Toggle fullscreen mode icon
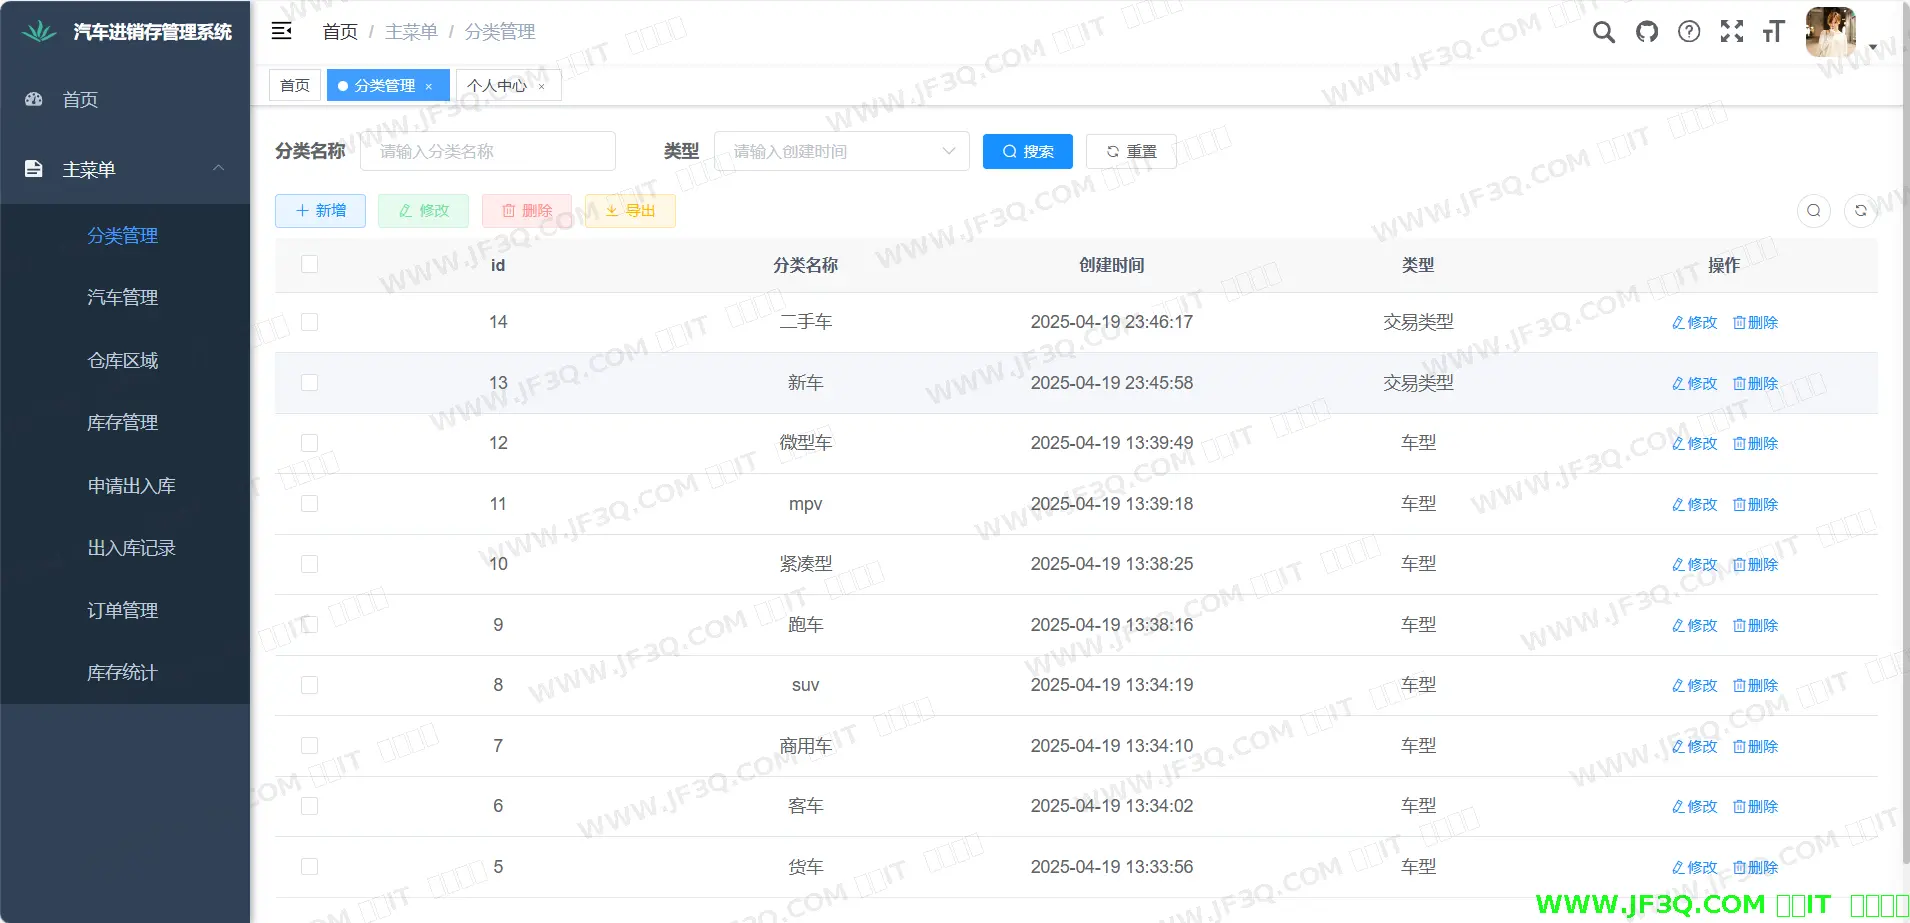This screenshot has width=1910, height=923. pyautogui.click(x=1731, y=32)
